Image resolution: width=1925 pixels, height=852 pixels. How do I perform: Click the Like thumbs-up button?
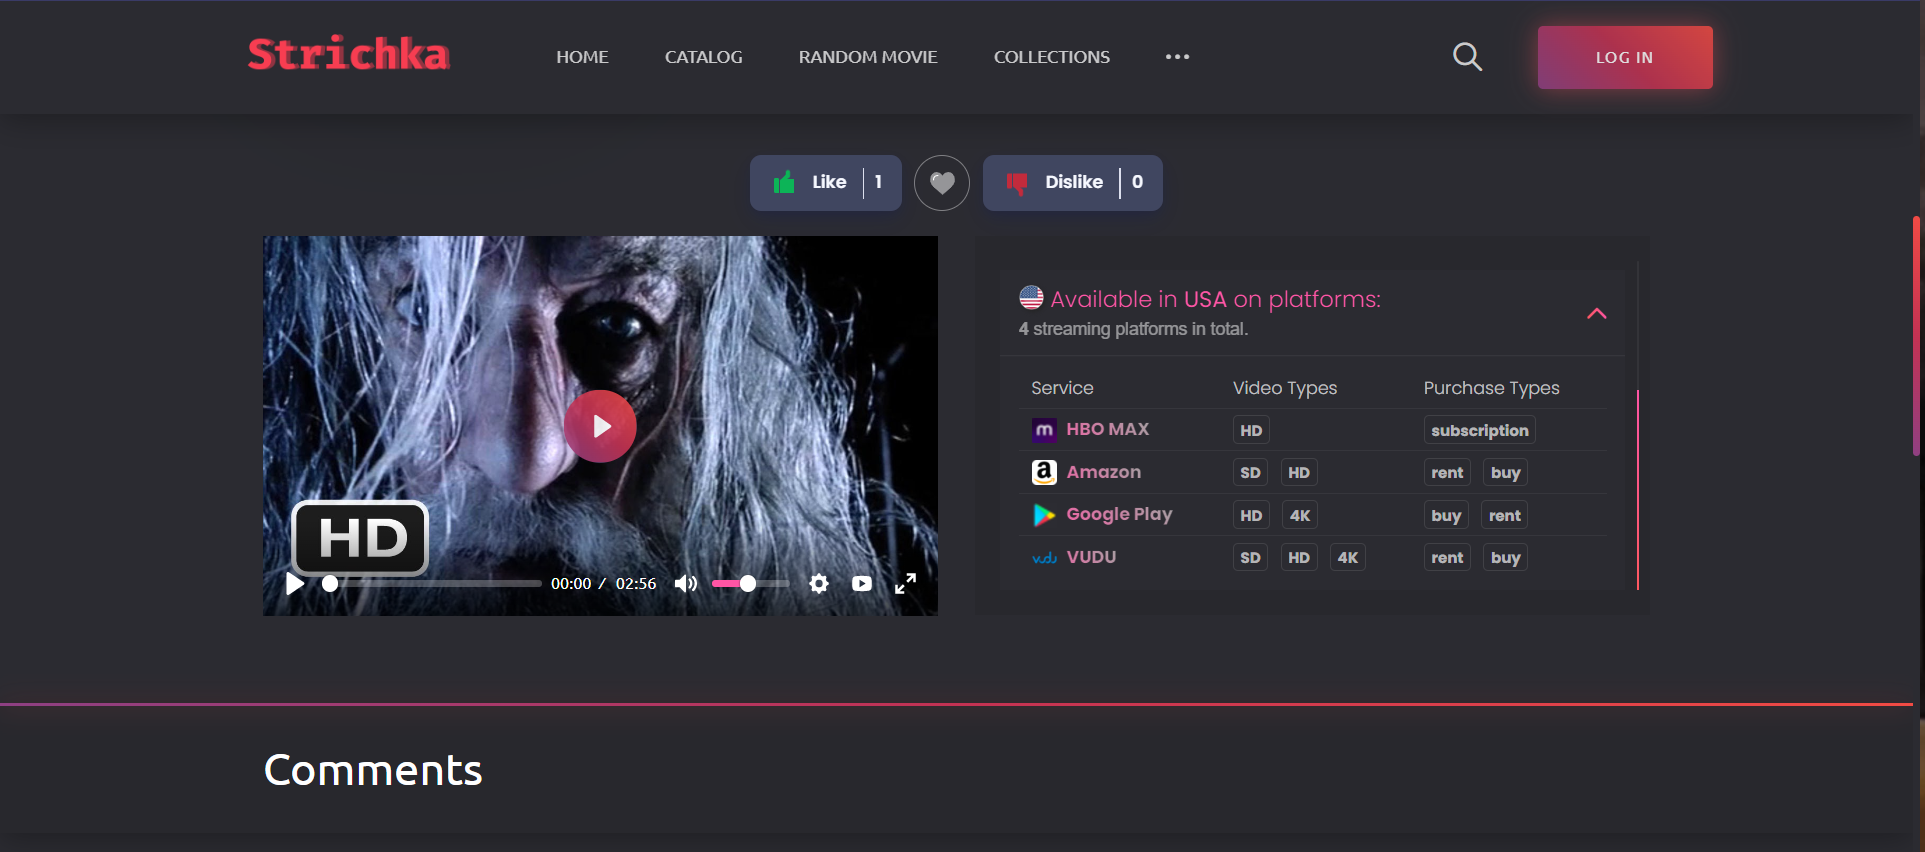pyautogui.click(x=826, y=183)
